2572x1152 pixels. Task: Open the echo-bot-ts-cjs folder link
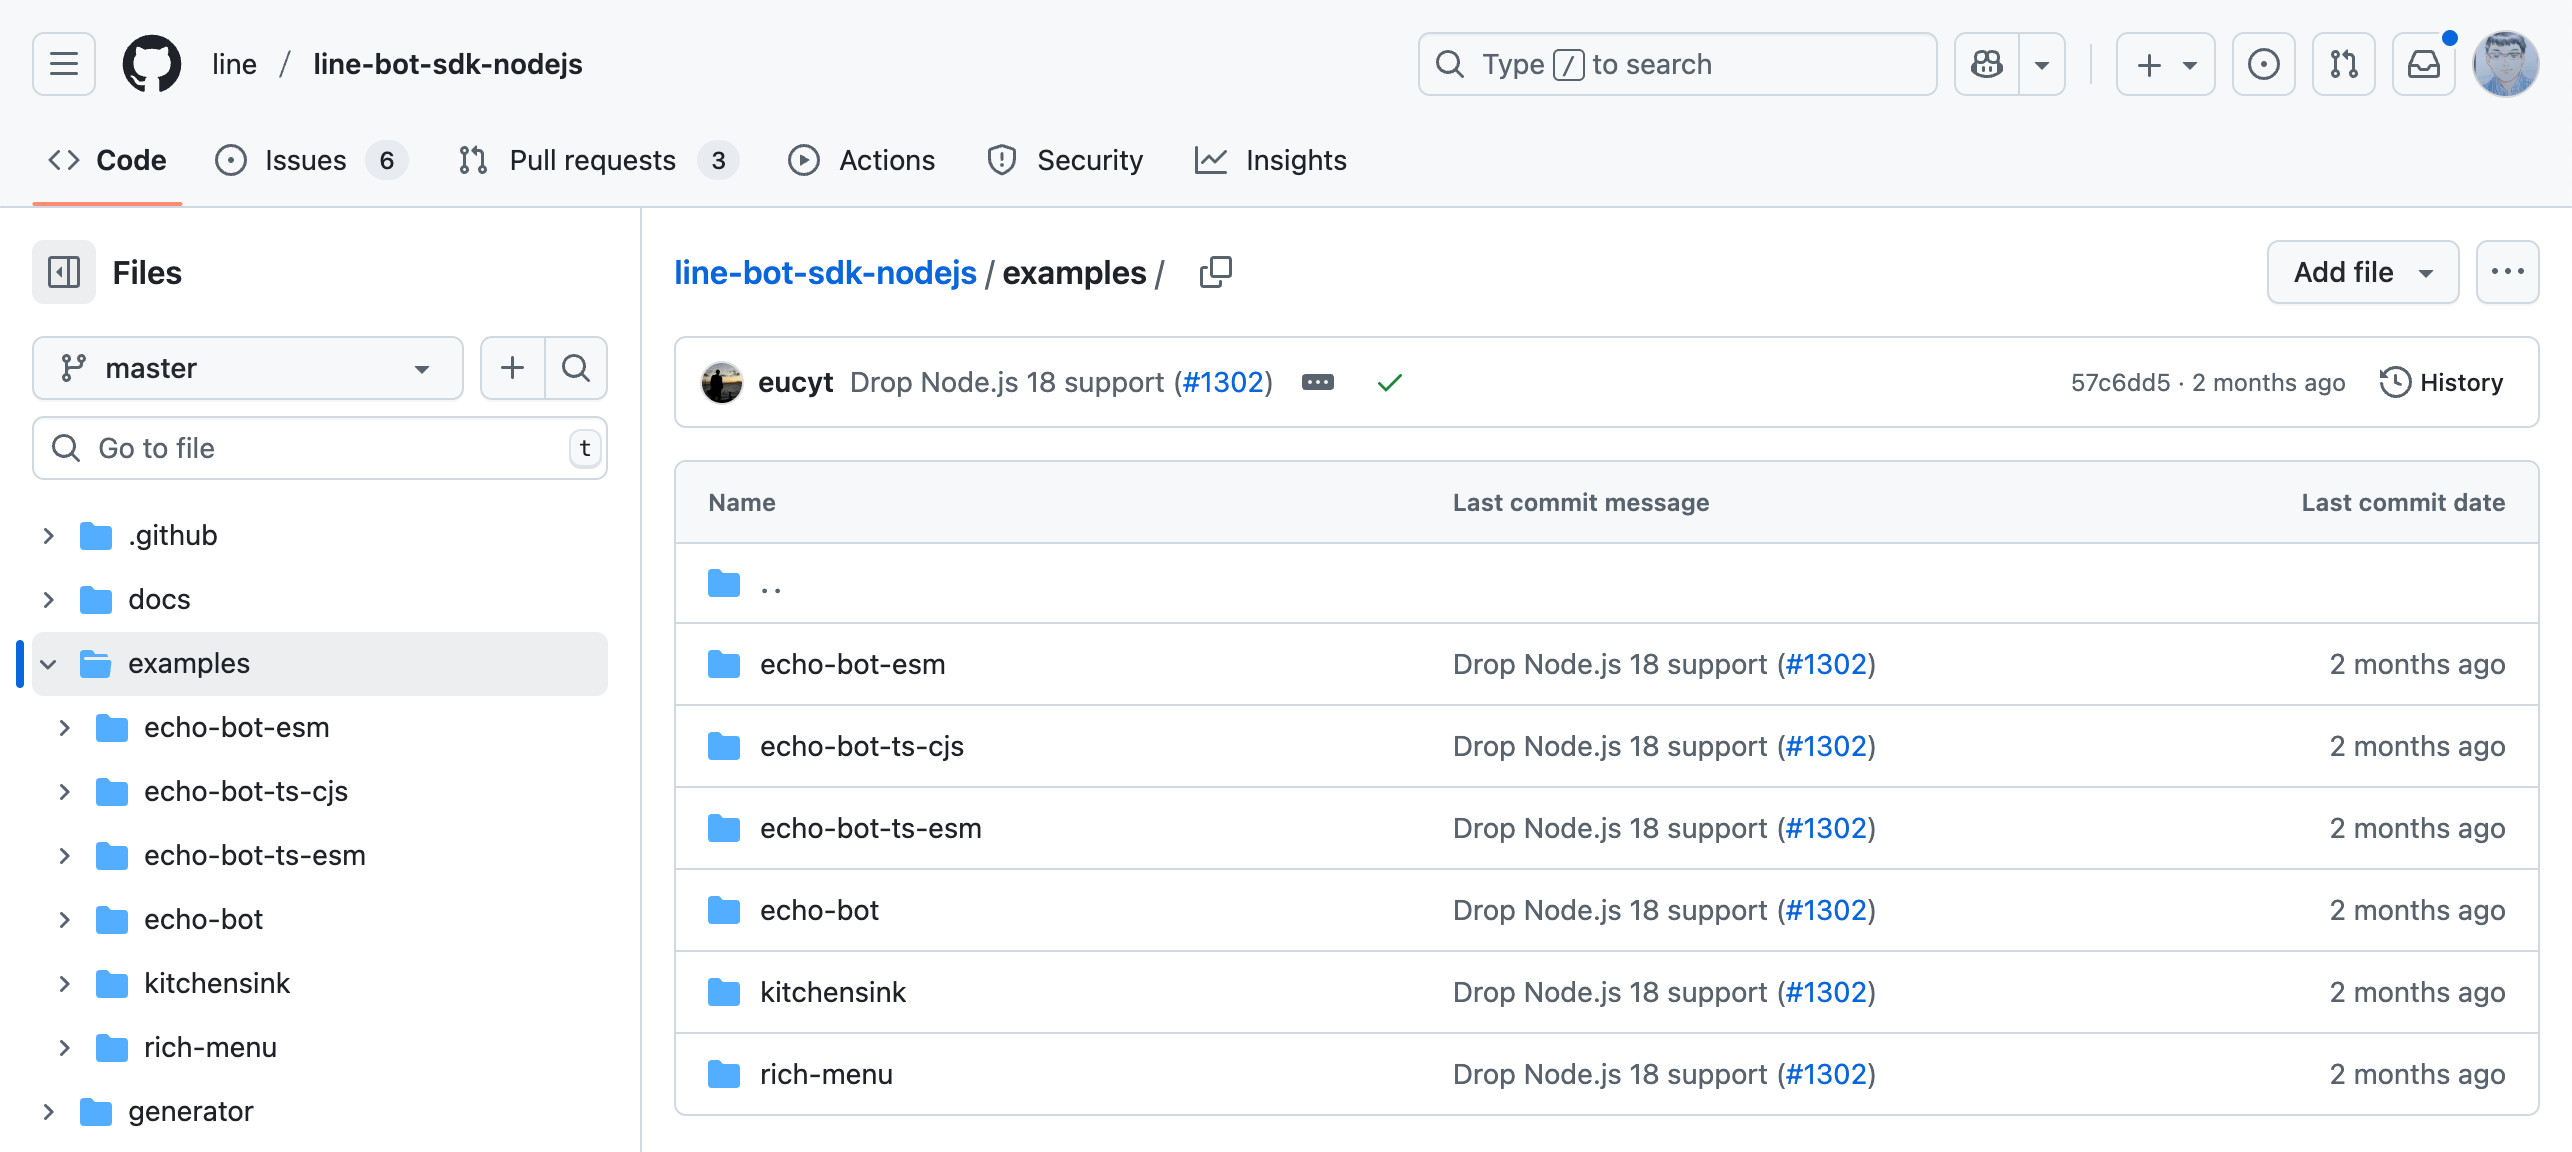pyautogui.click(x=861, y=746)
